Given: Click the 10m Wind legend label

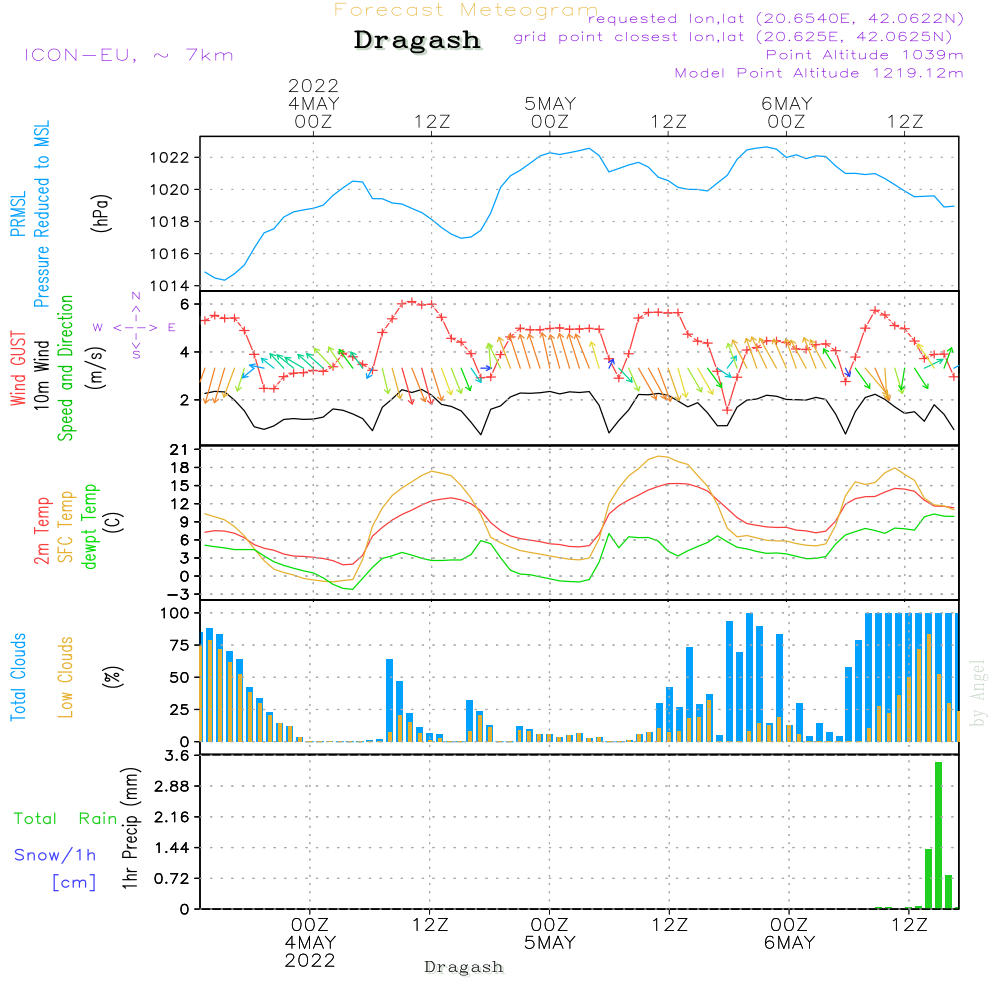Looking at the screenshot, I should (42, 368).
